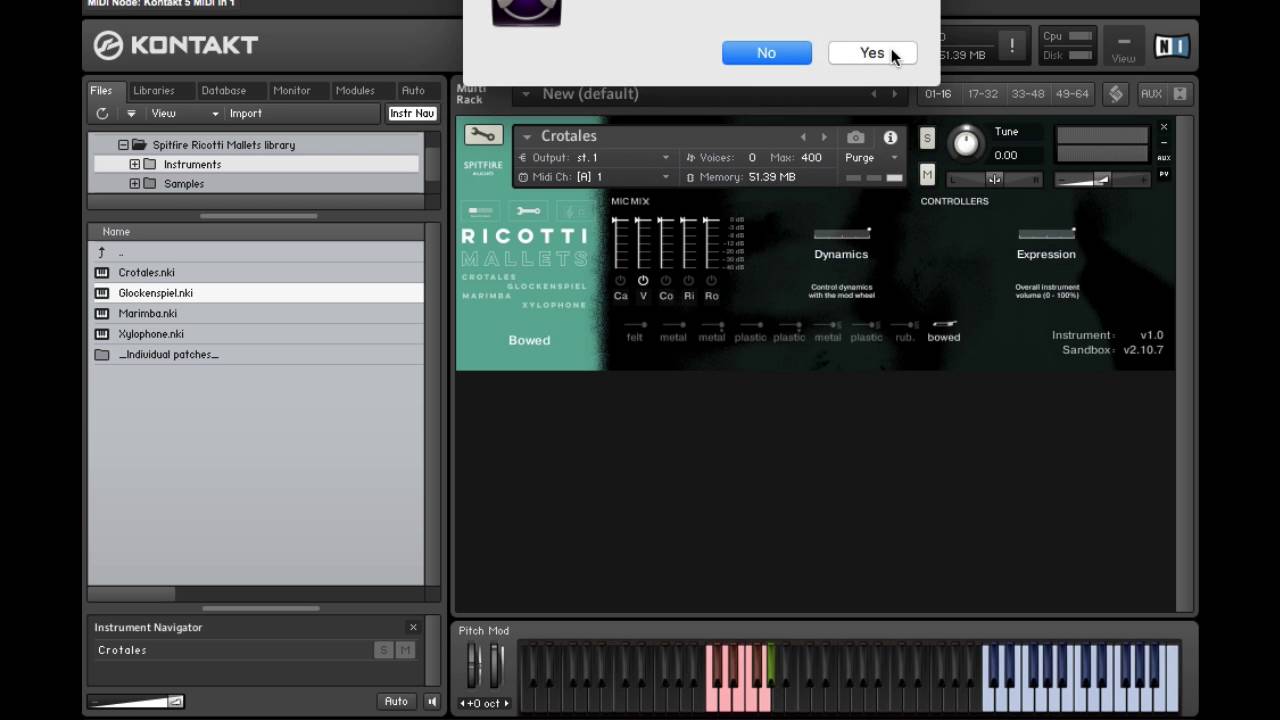Select the rub. articulation icon

[904, 324]
